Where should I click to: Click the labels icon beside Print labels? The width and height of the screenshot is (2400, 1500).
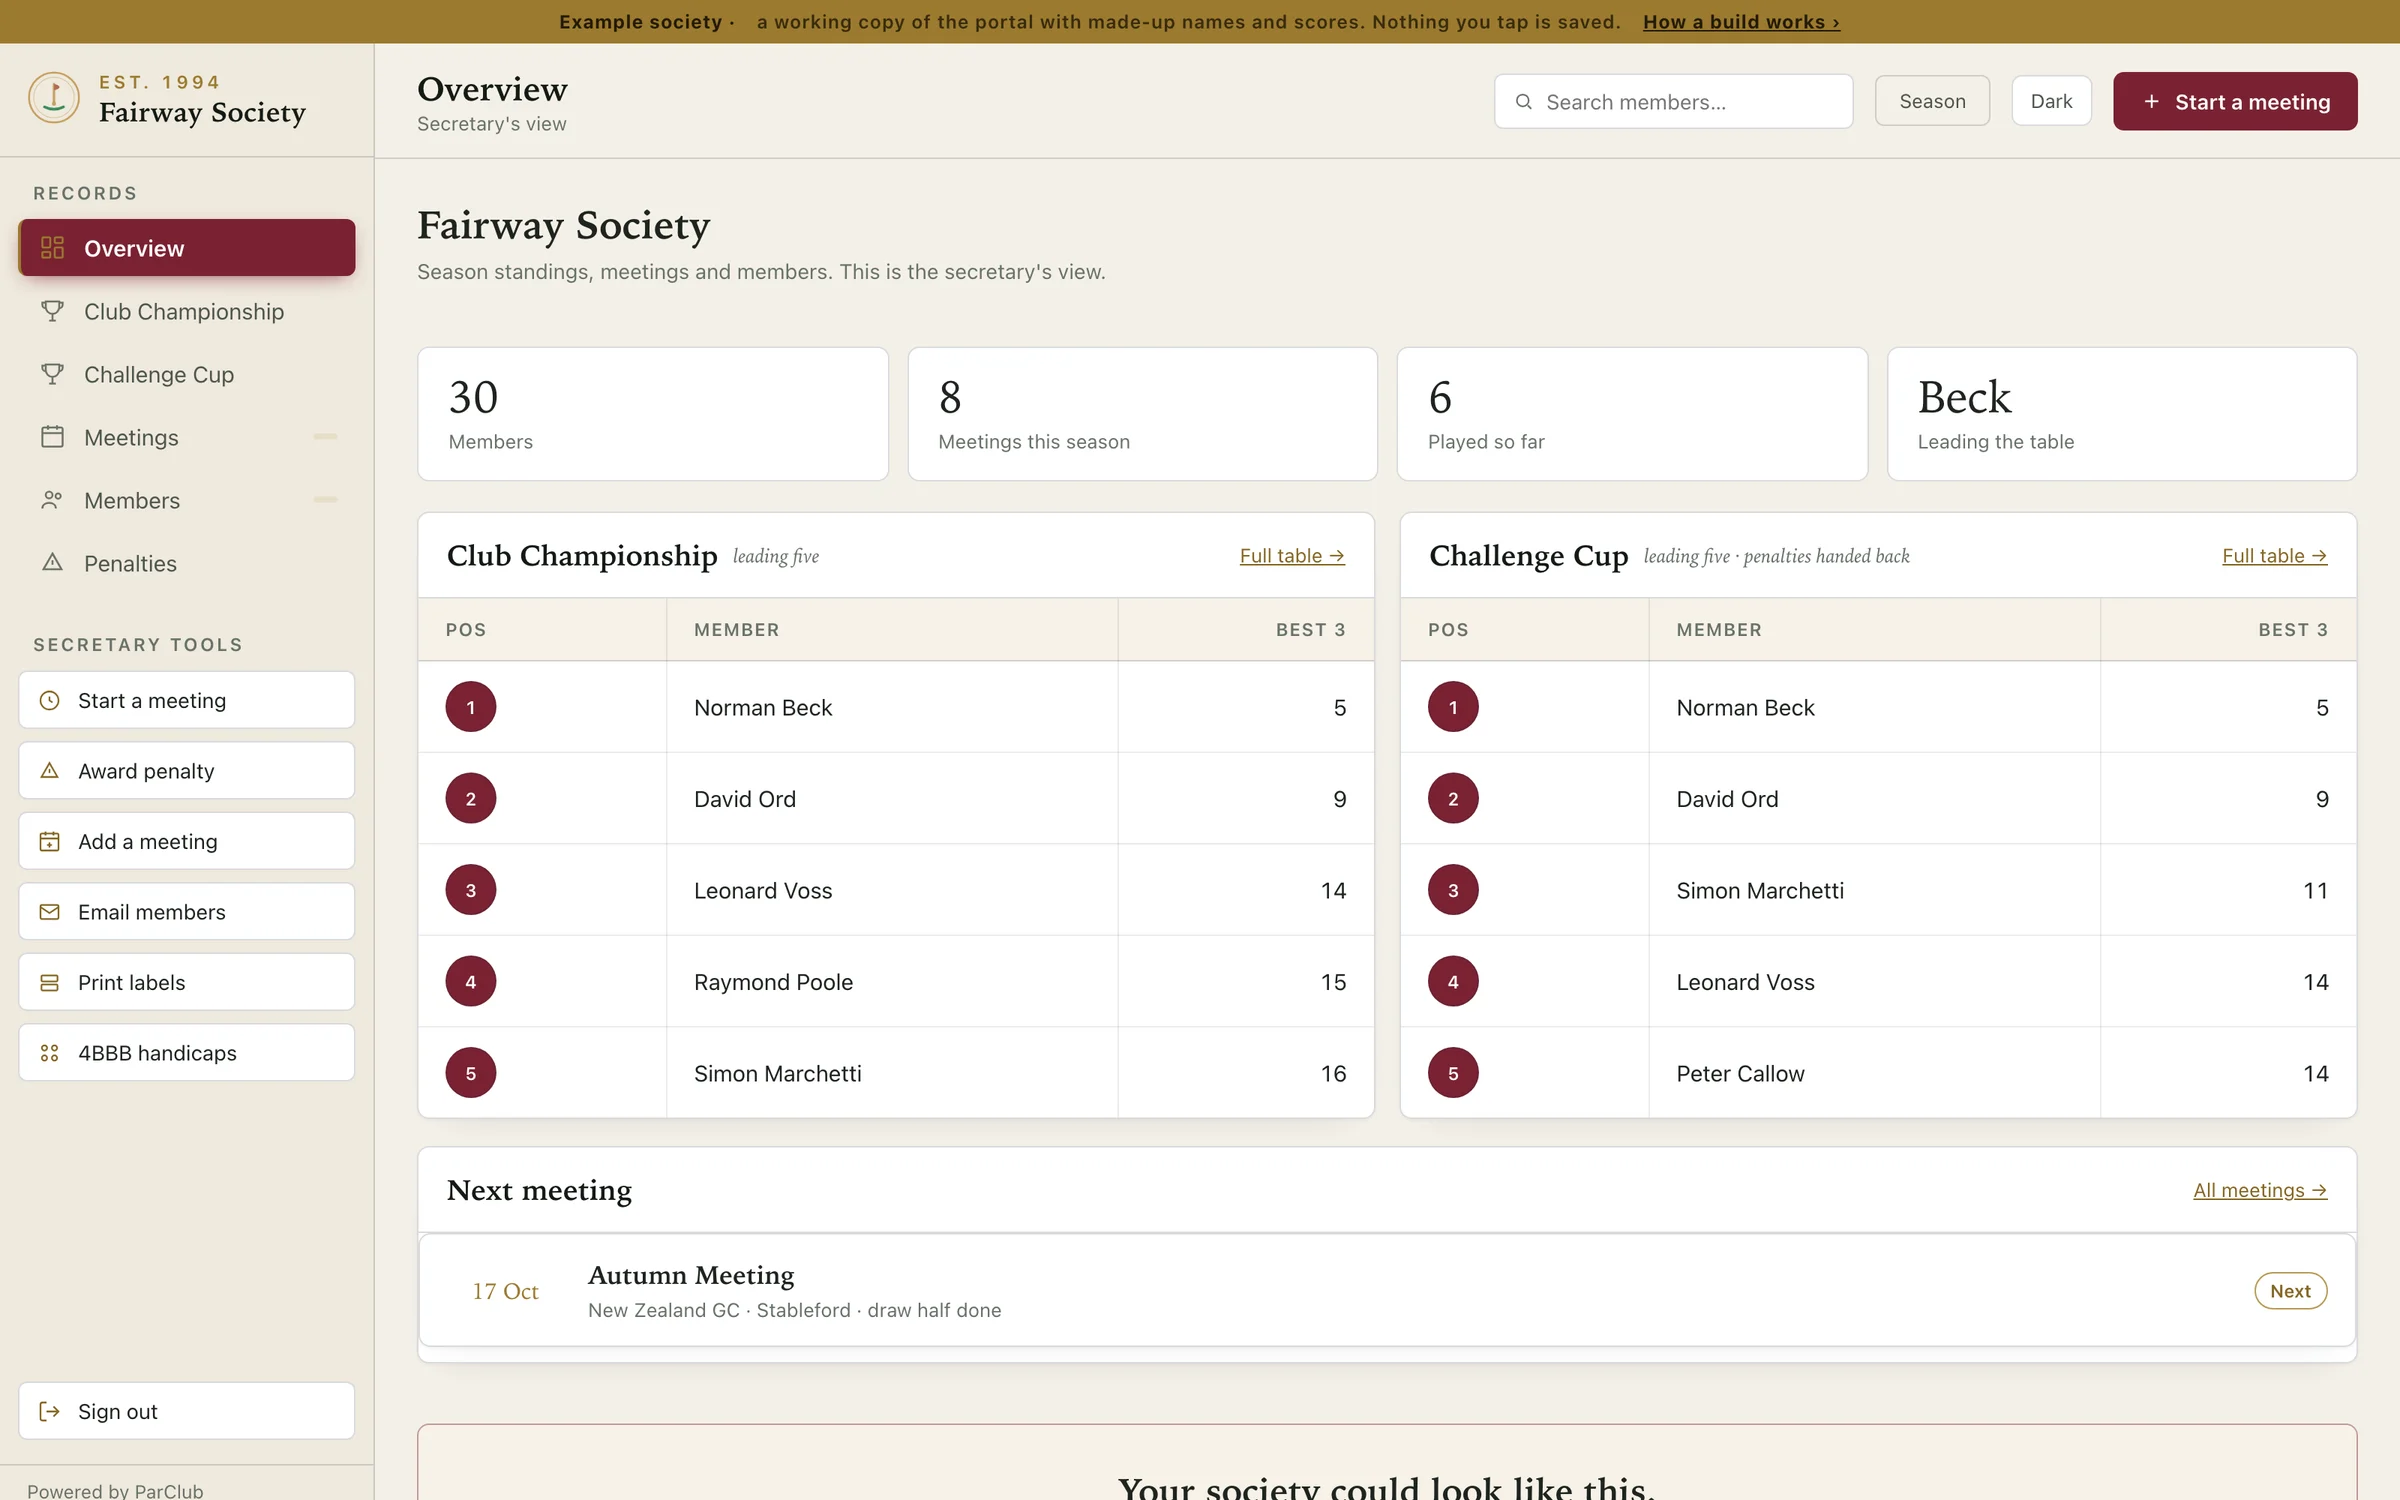49,982
